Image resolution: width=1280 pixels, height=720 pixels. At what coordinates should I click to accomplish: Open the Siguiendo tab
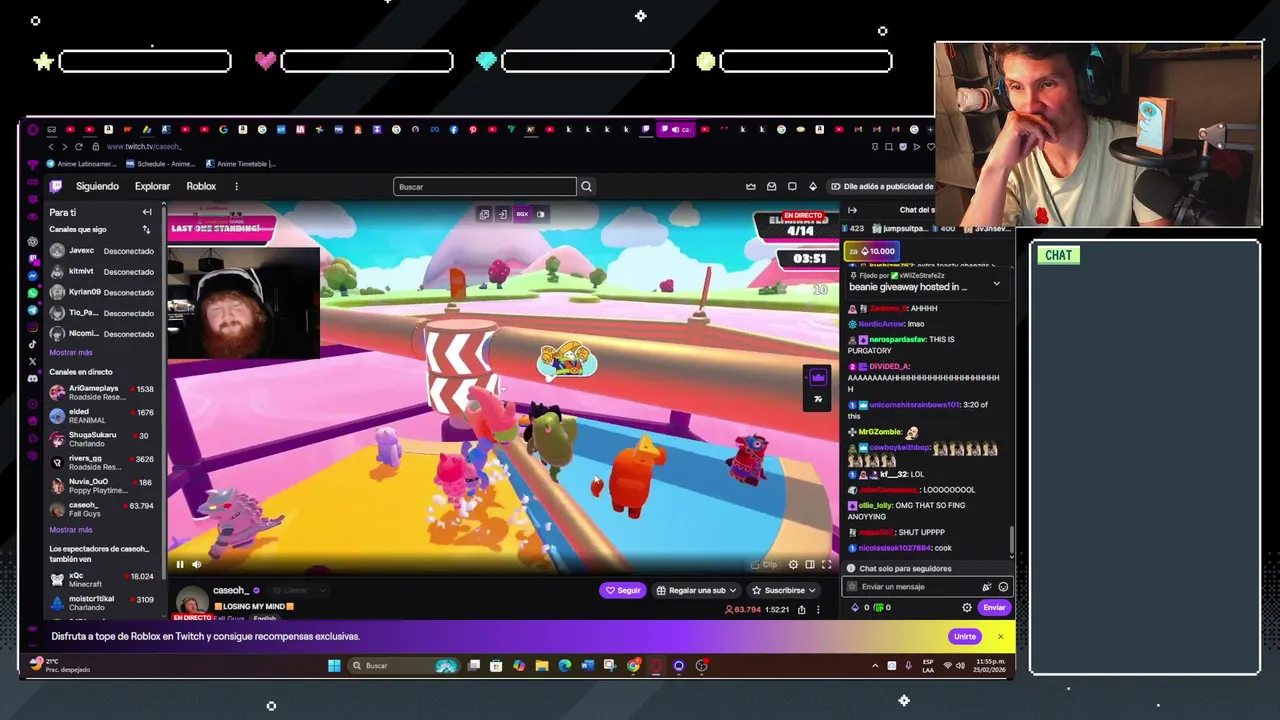(x=97, y=186)
